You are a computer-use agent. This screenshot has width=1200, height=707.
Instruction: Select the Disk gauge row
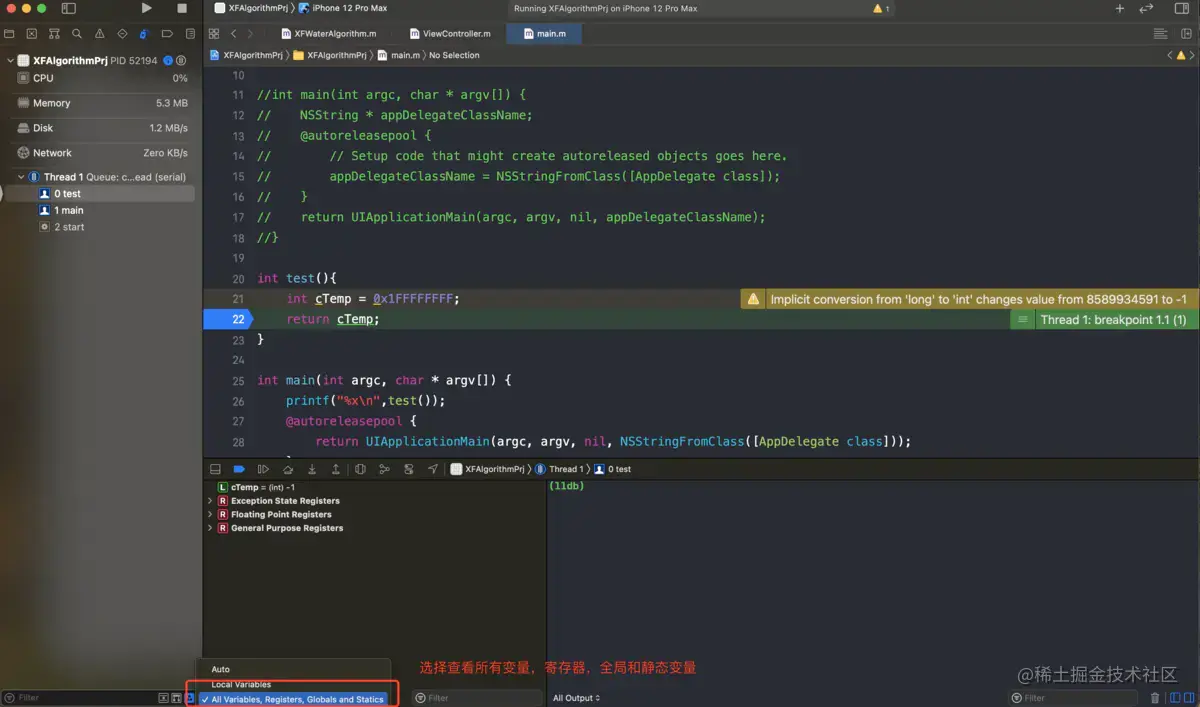pos(101,128)
